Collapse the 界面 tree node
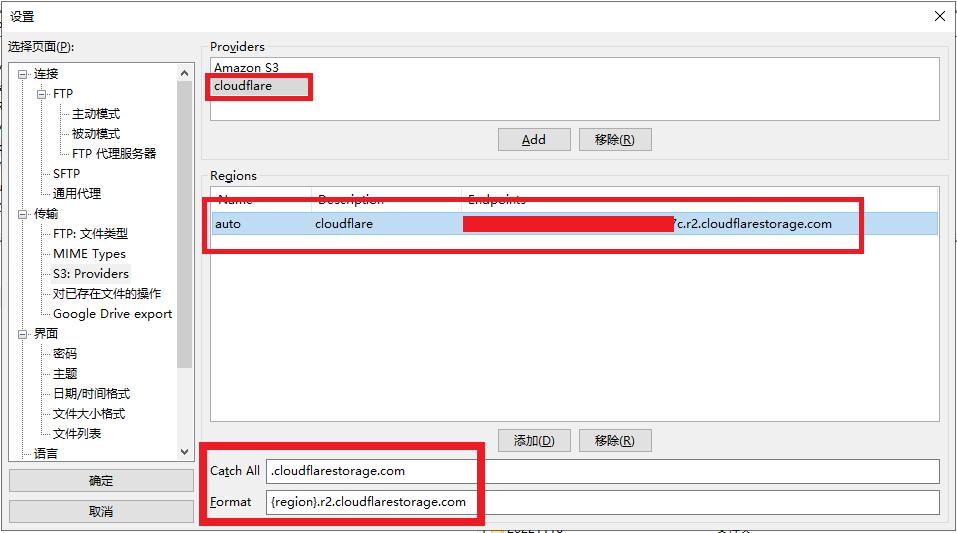 pos(23,334)
